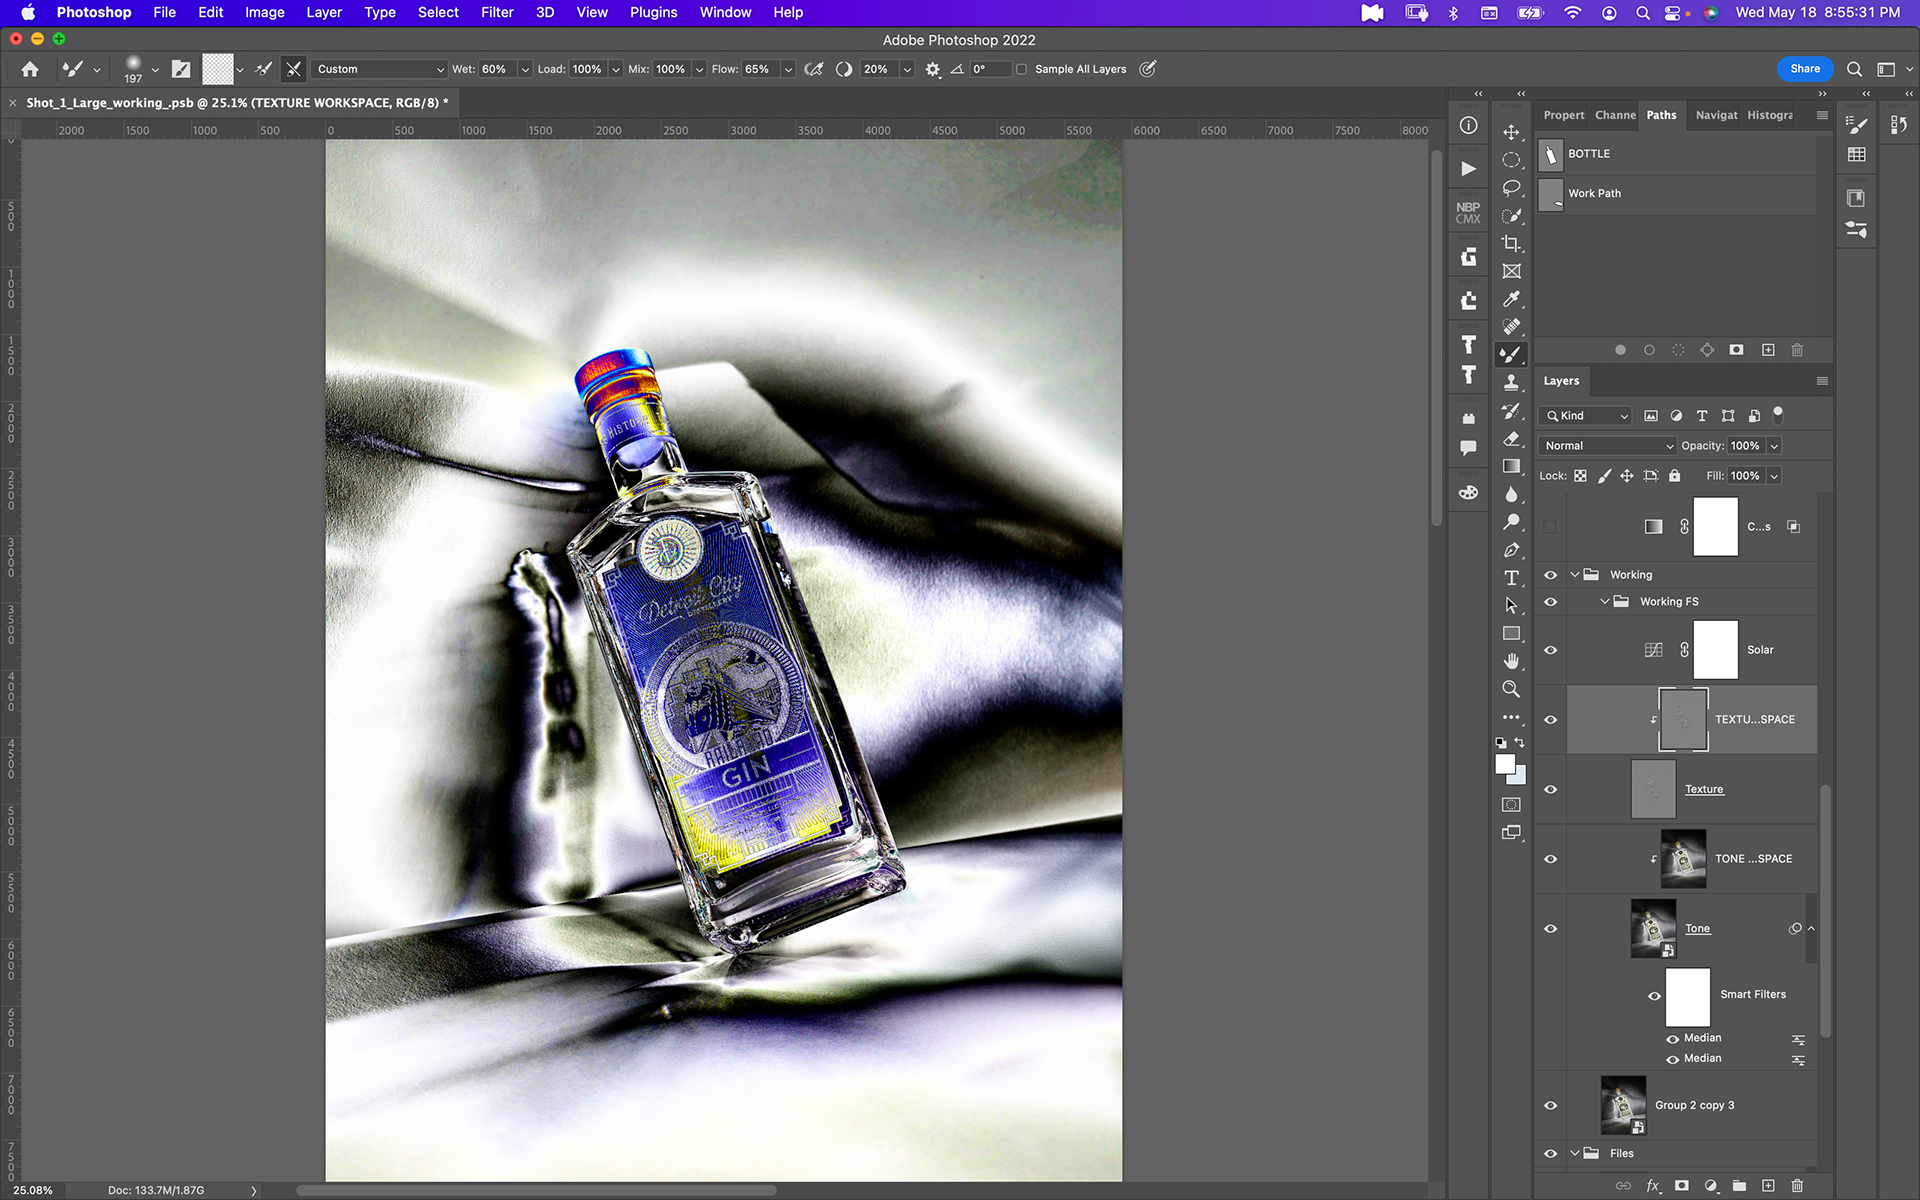Select the Path Selection tool
Image resolution: width=1920 pixels, height=1200 pixels.
pos(1511,606)
